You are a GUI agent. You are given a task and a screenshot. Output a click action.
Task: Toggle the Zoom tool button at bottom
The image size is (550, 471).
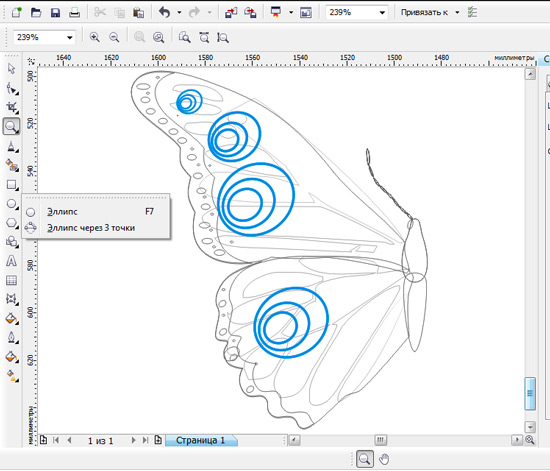tap(365, 459)
